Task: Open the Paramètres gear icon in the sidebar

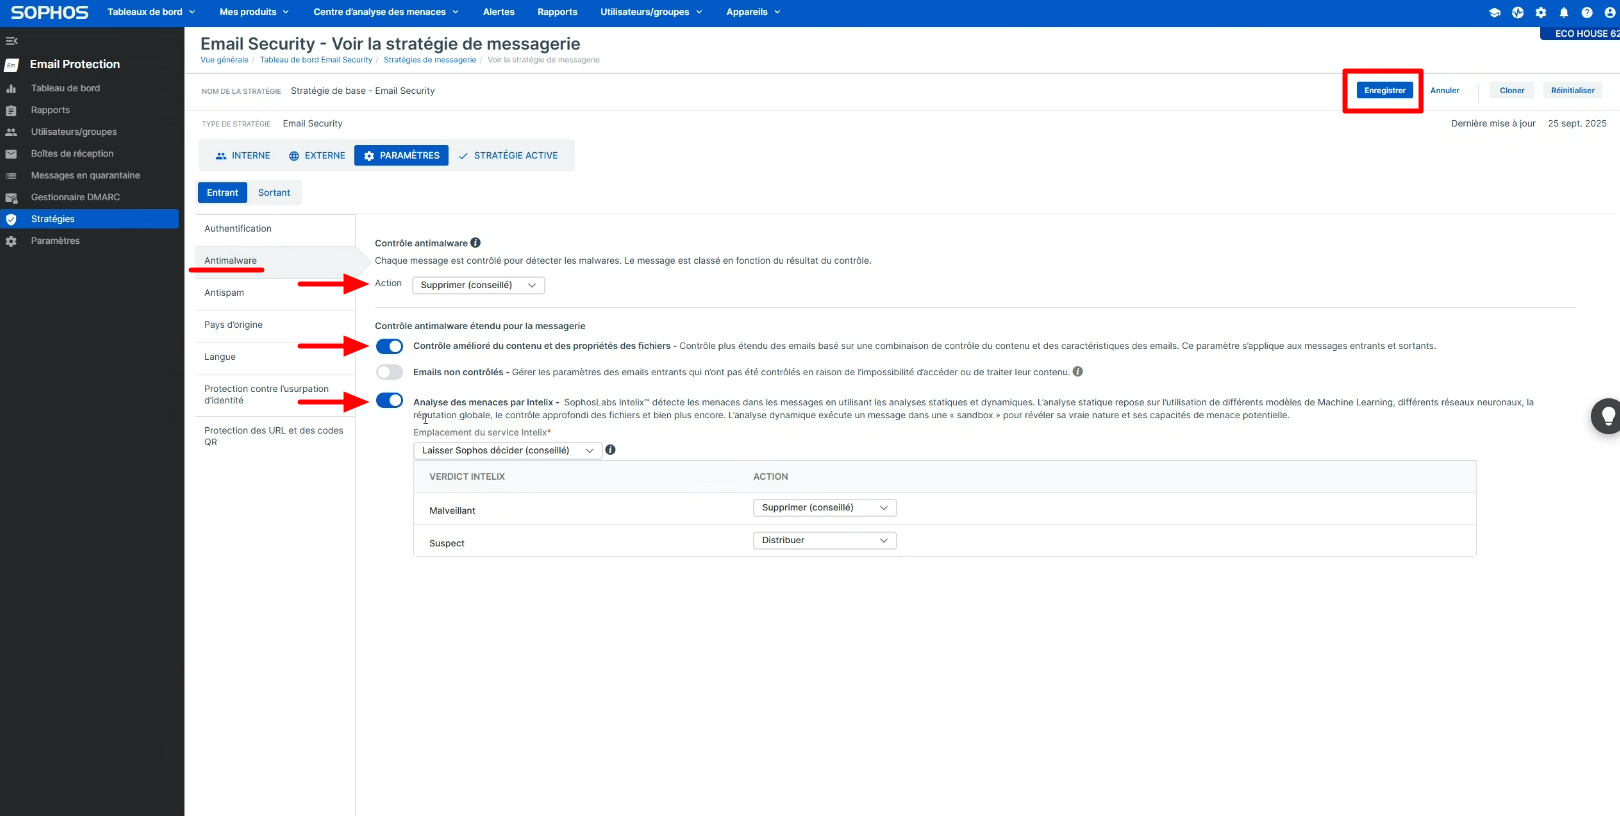Action: pos(11,241)
